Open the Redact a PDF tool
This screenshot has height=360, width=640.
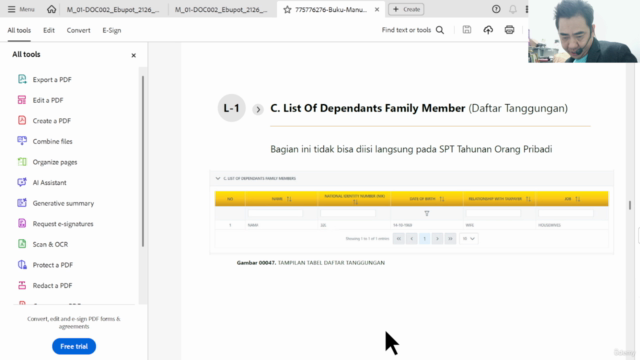tap(52, 285)
